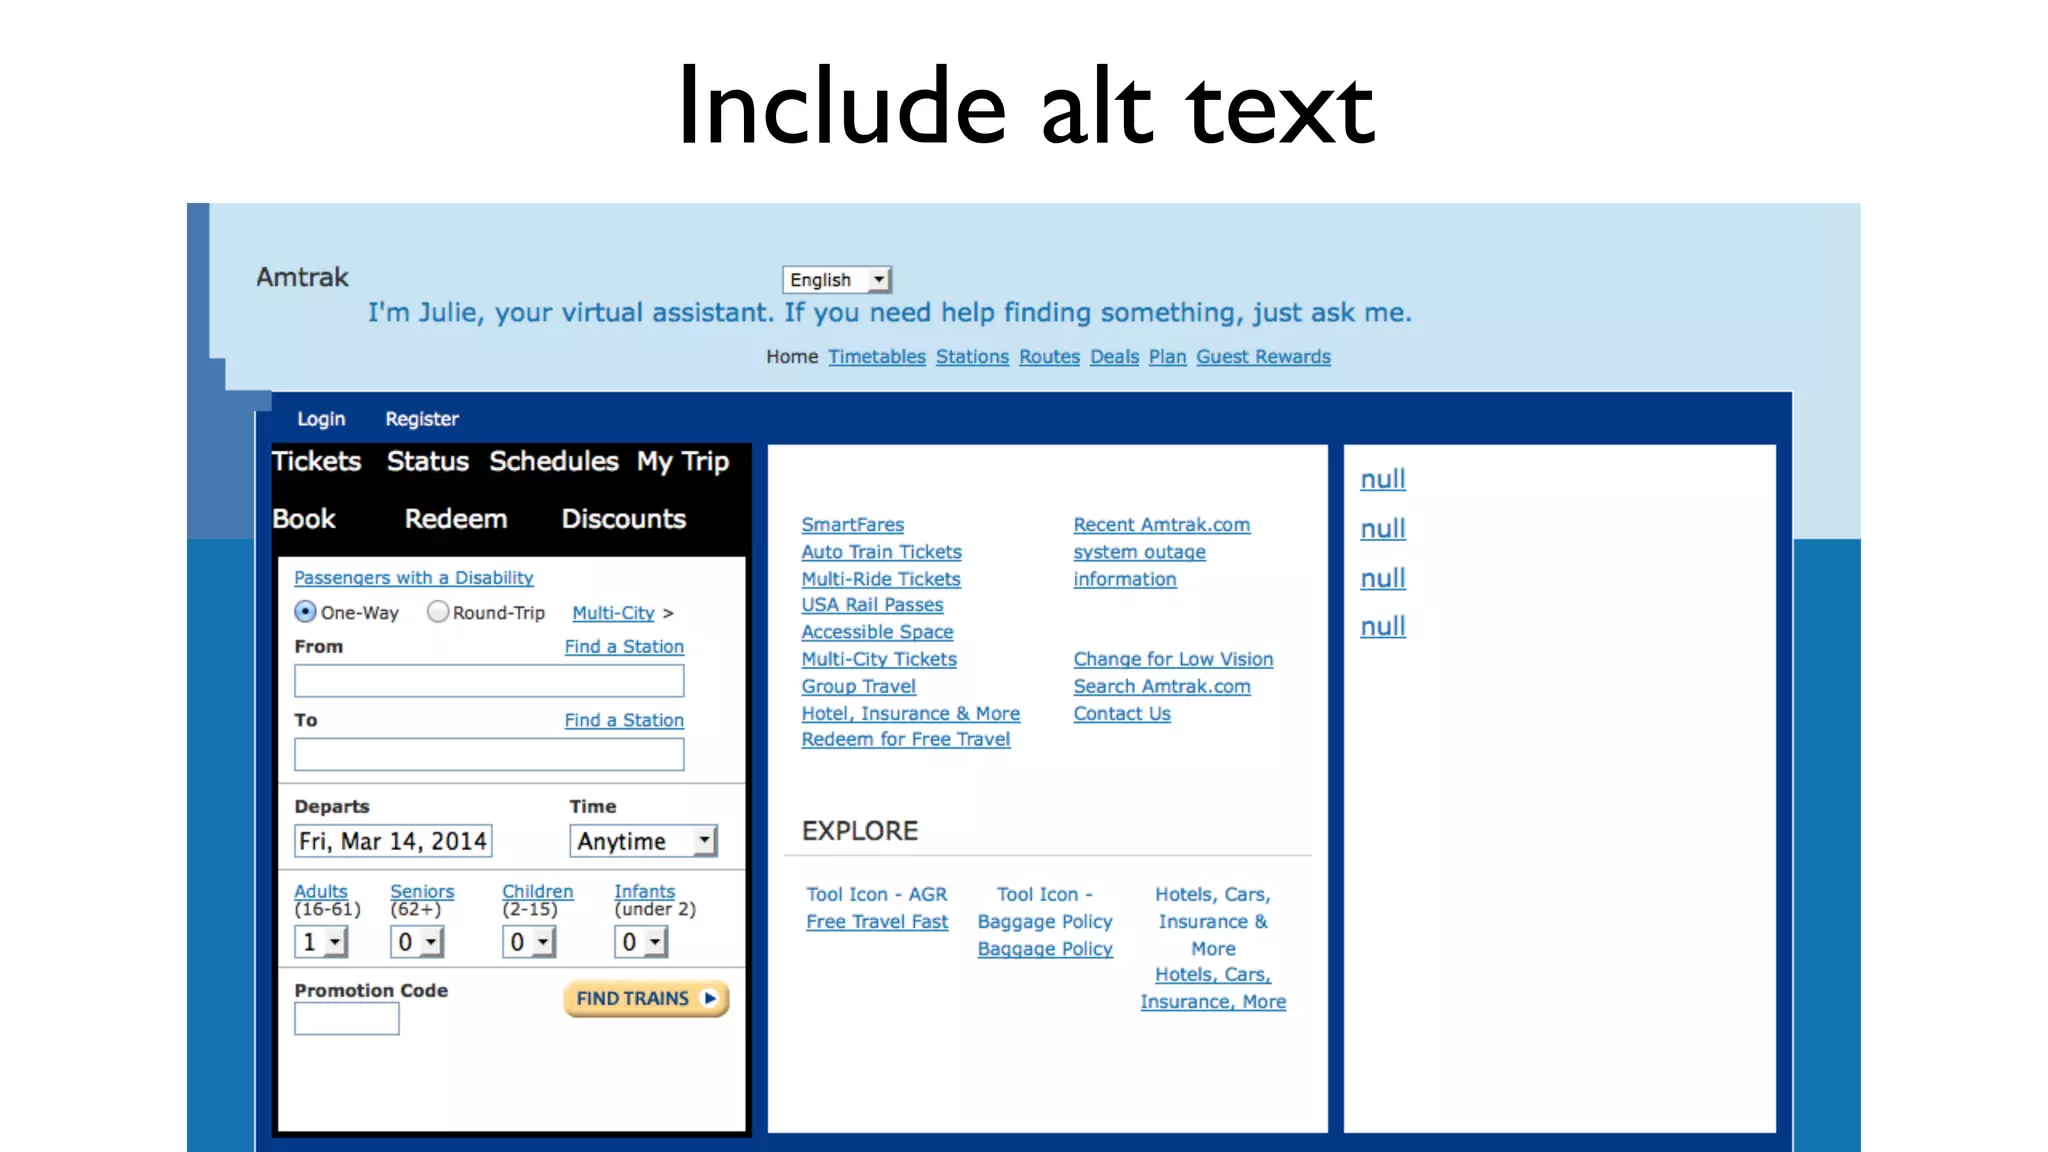Open the Children count dropdown
Image resolution: width=2048 pixels, height=1152 pixels.
click(529, 942)
